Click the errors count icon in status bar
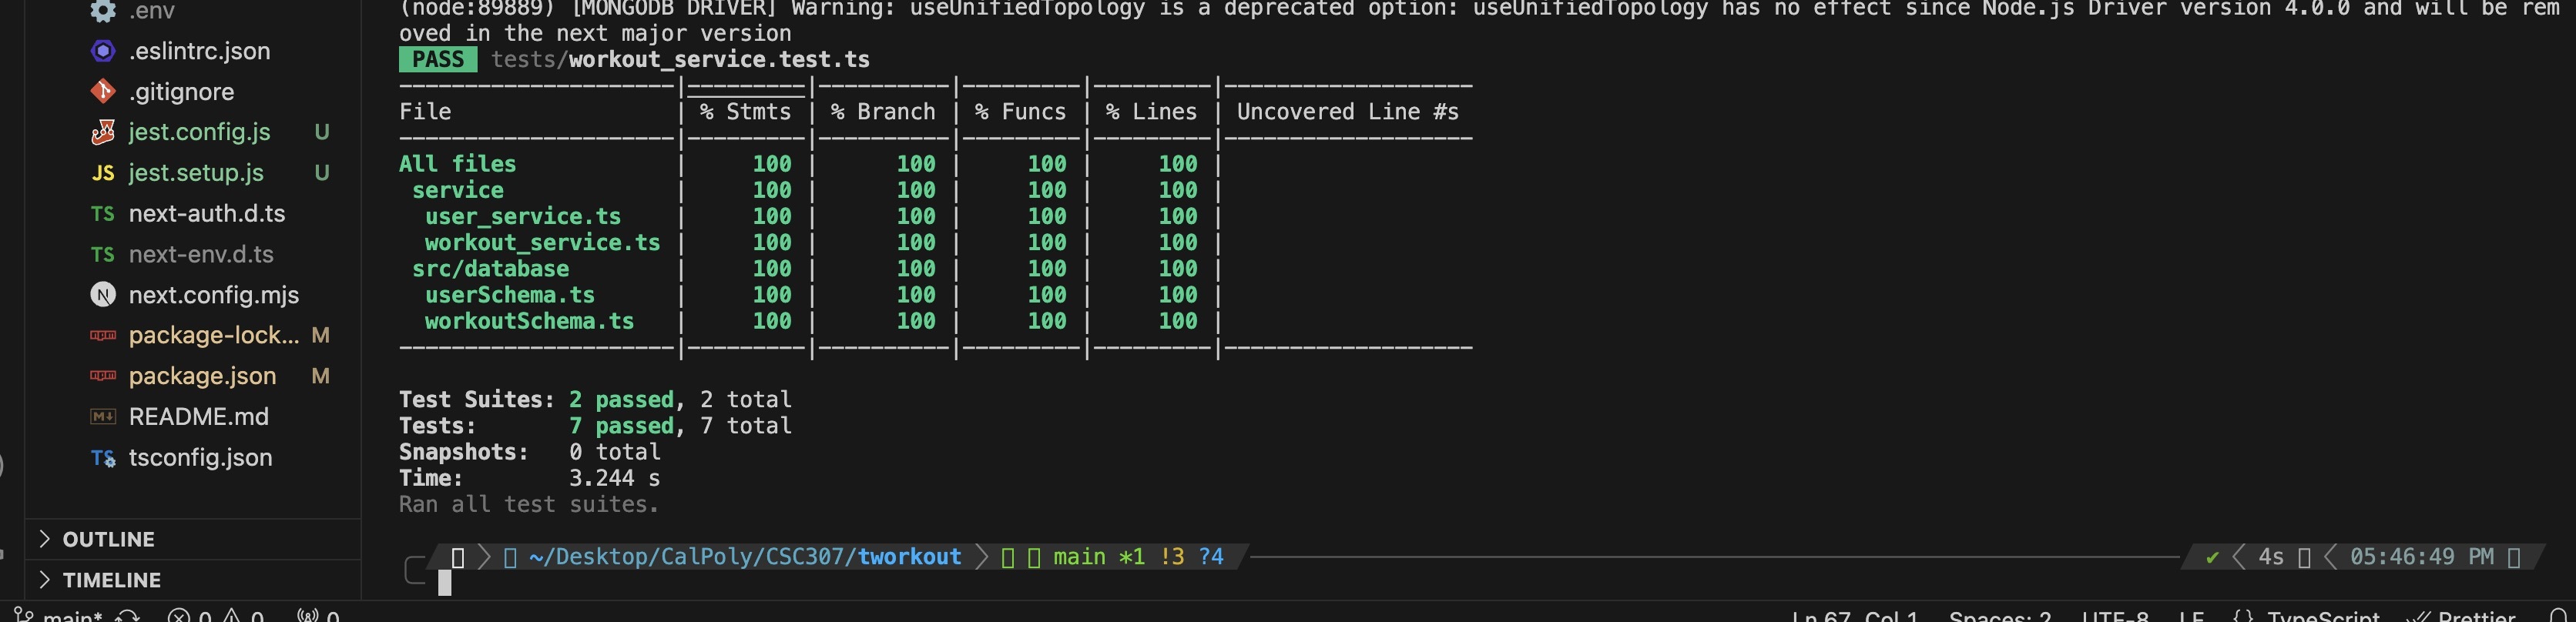This screenshot has width=2576, height=622. pyautogui.click(x=179, y=615)
